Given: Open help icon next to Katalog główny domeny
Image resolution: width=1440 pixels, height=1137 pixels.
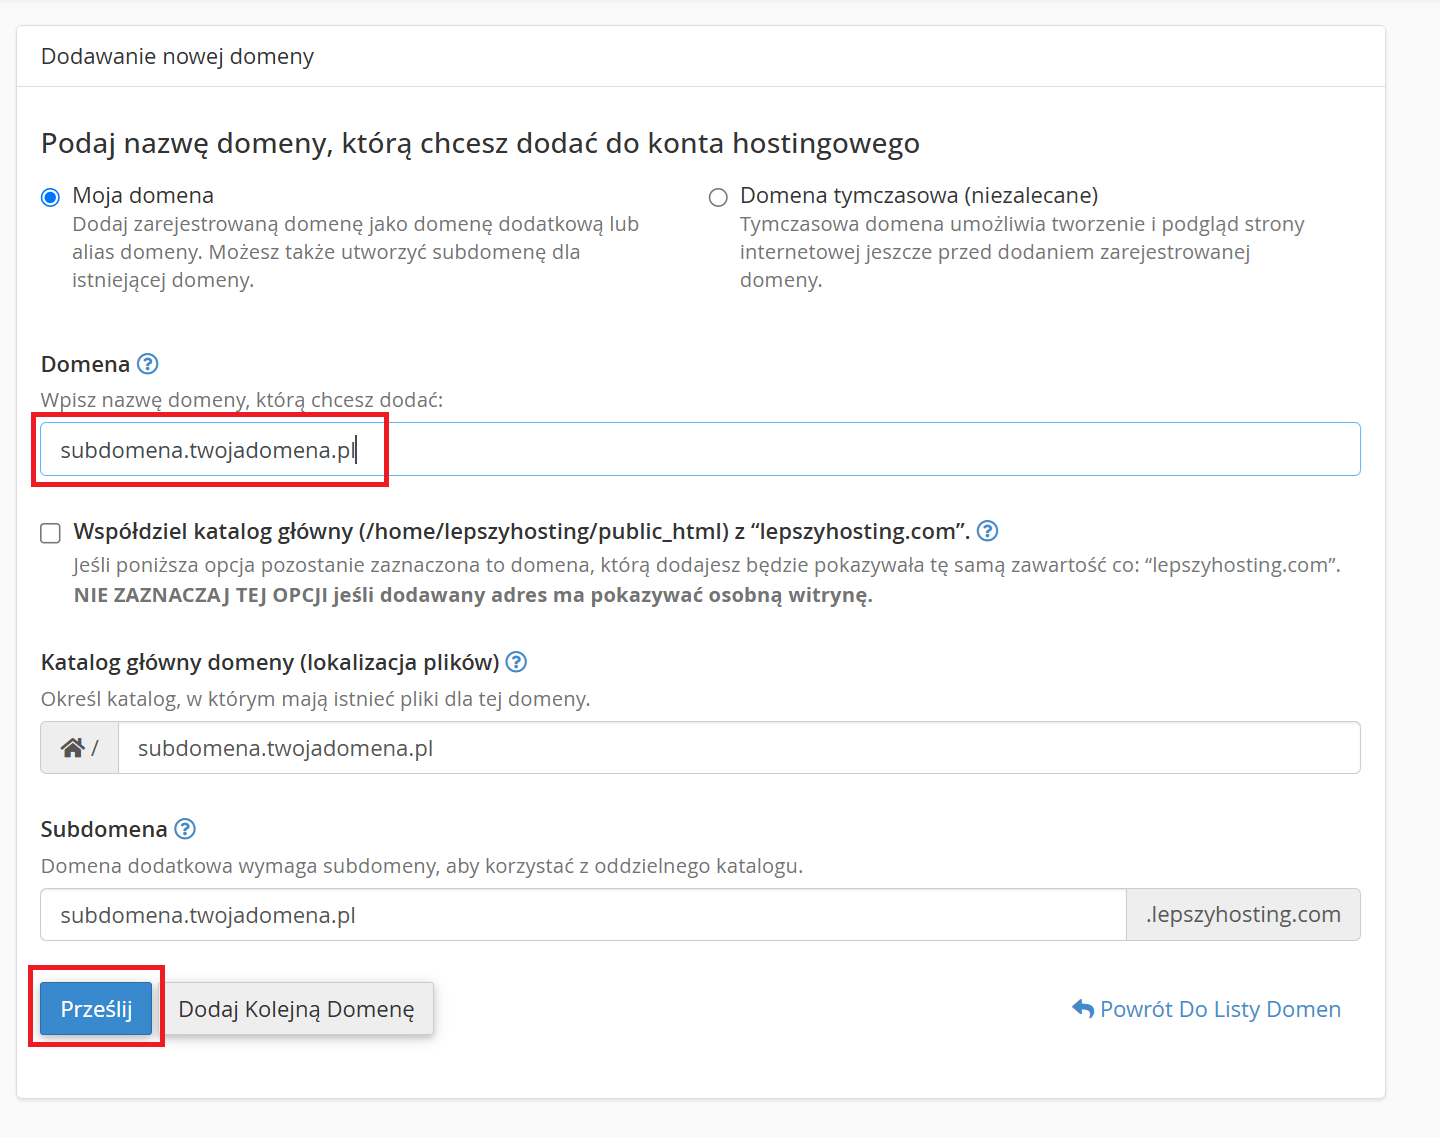Looking at the screenshot, I should click(x=516, y=662).
